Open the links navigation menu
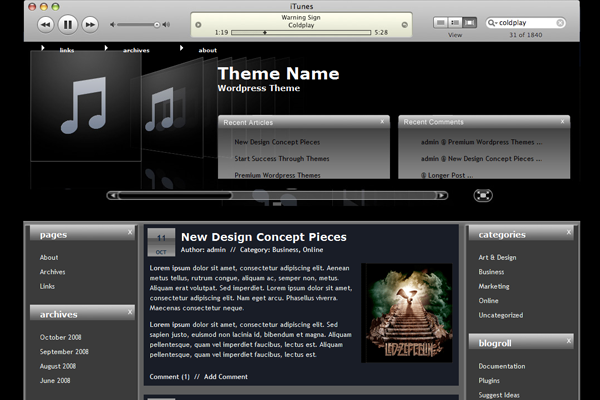 (x=67, y=50)
